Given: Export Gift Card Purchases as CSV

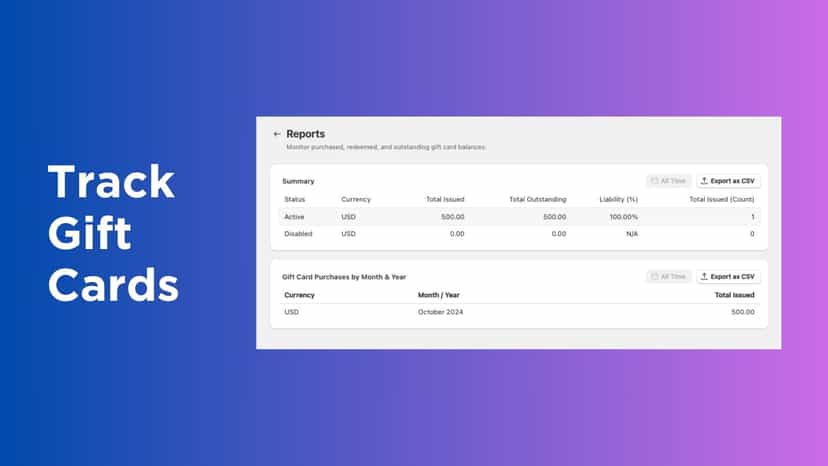Looking at the screenshot, I should pos(728,277).
